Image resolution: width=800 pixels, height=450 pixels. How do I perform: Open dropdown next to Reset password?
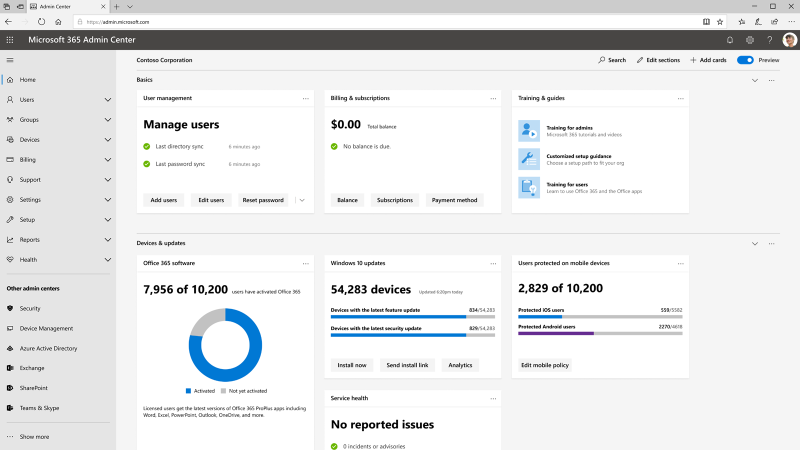click(x=302, y=200)
